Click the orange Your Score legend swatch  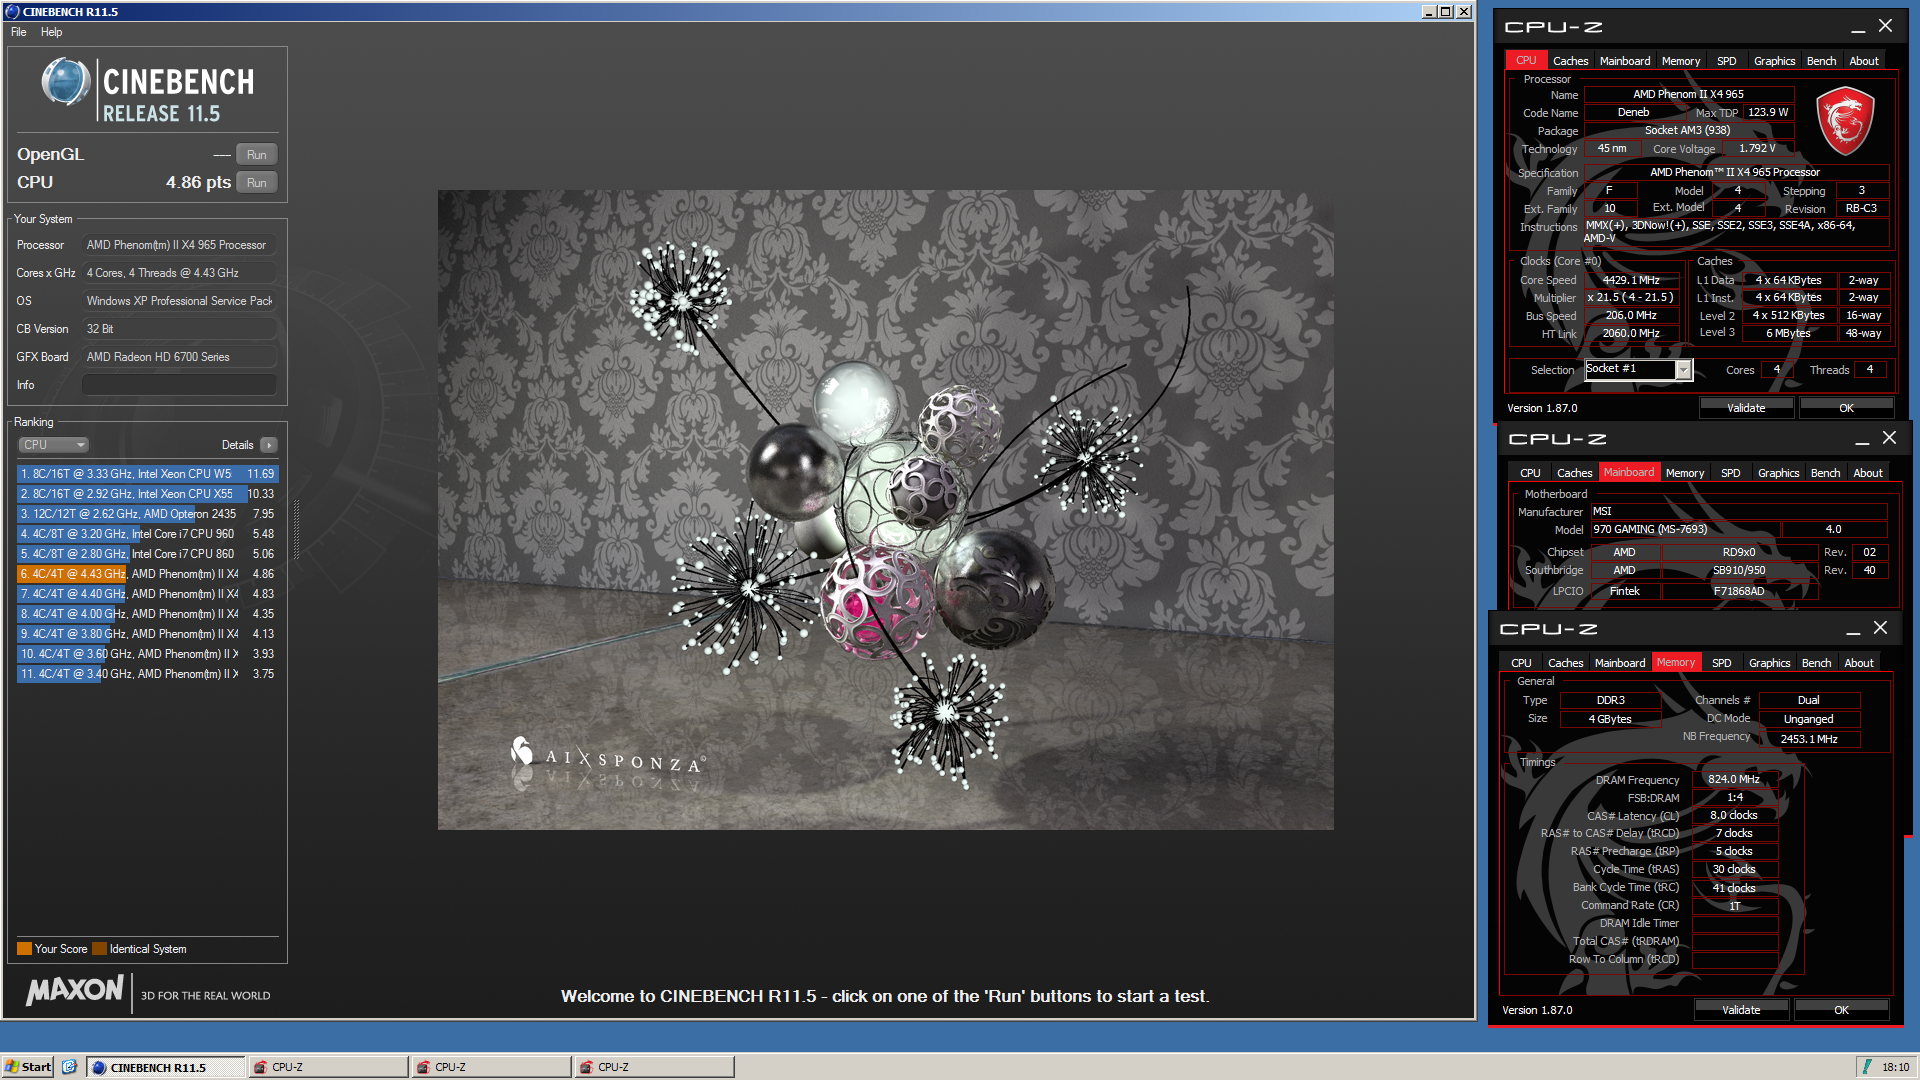point(24,949)
